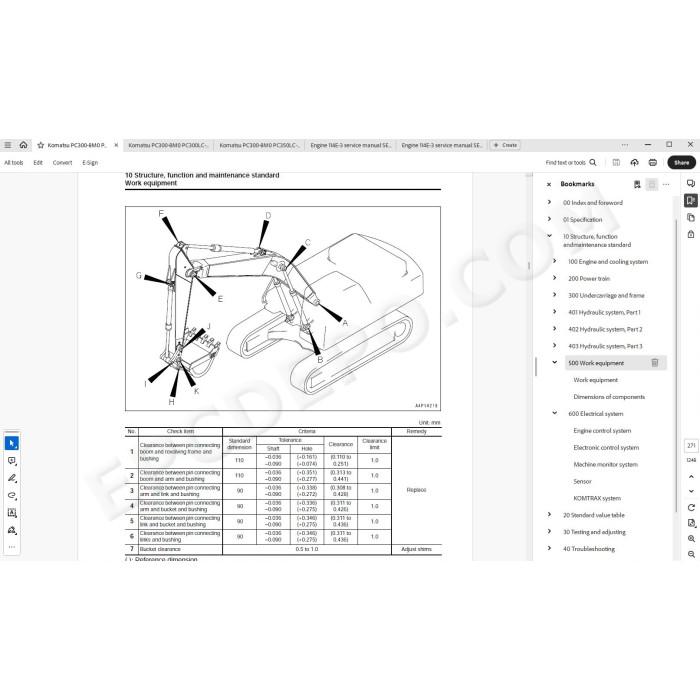Open the Electronic control system bookmark

pyautogui.click(x=606, y=447)
